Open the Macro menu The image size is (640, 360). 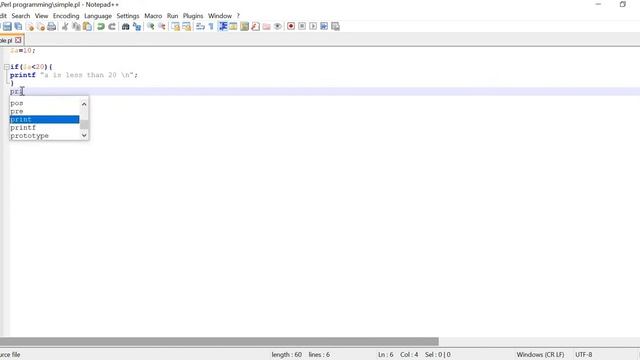(x=153, y=16)
